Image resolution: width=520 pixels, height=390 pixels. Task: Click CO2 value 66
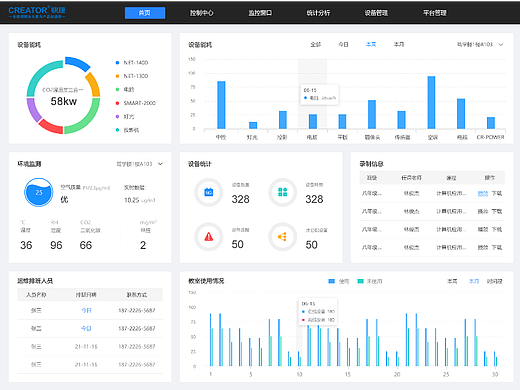[x=86, y=245]
